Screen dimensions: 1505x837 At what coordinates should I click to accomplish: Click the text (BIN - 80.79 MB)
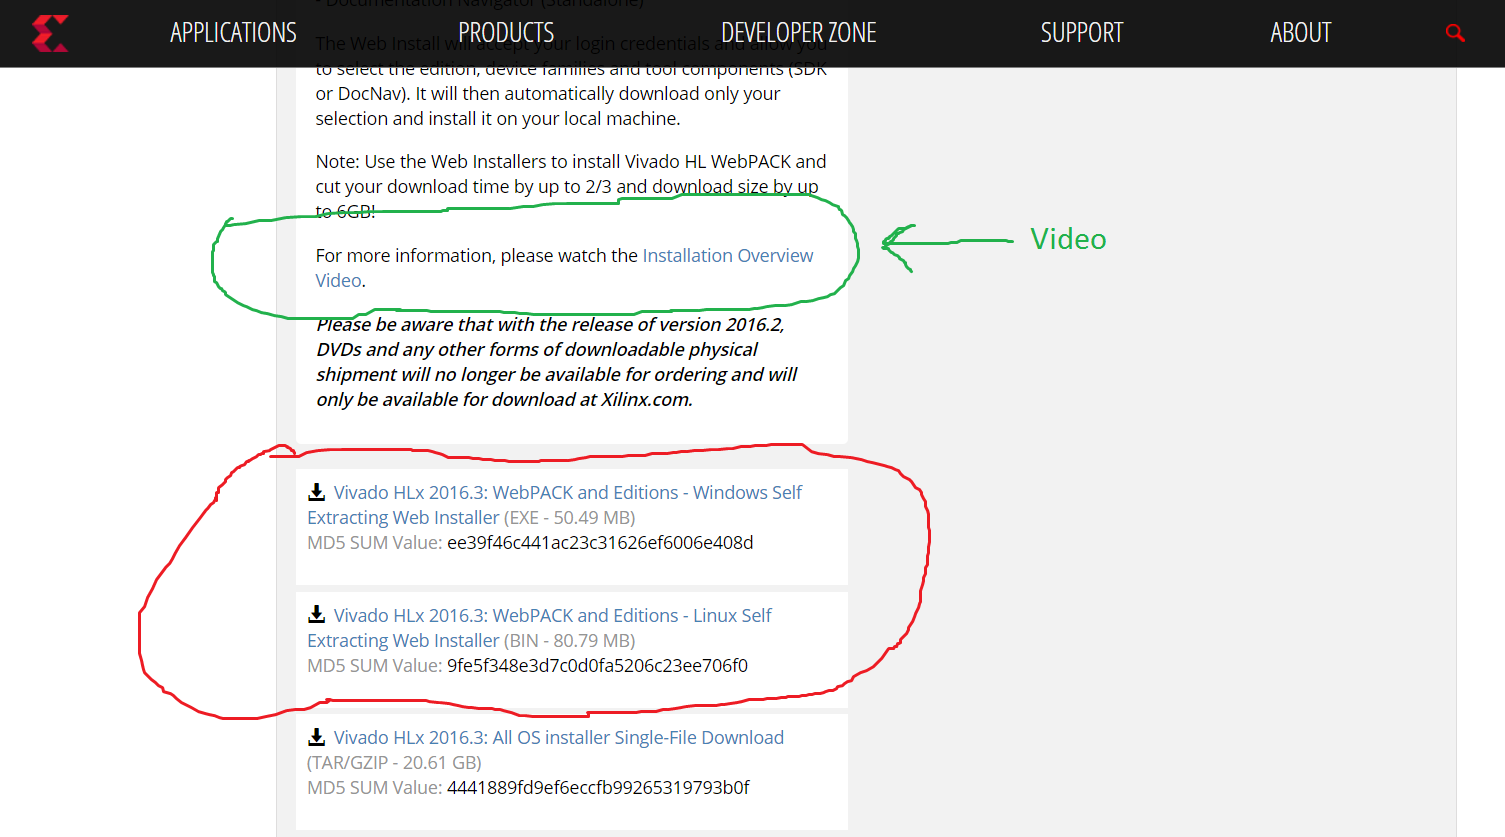coord(570,641)
